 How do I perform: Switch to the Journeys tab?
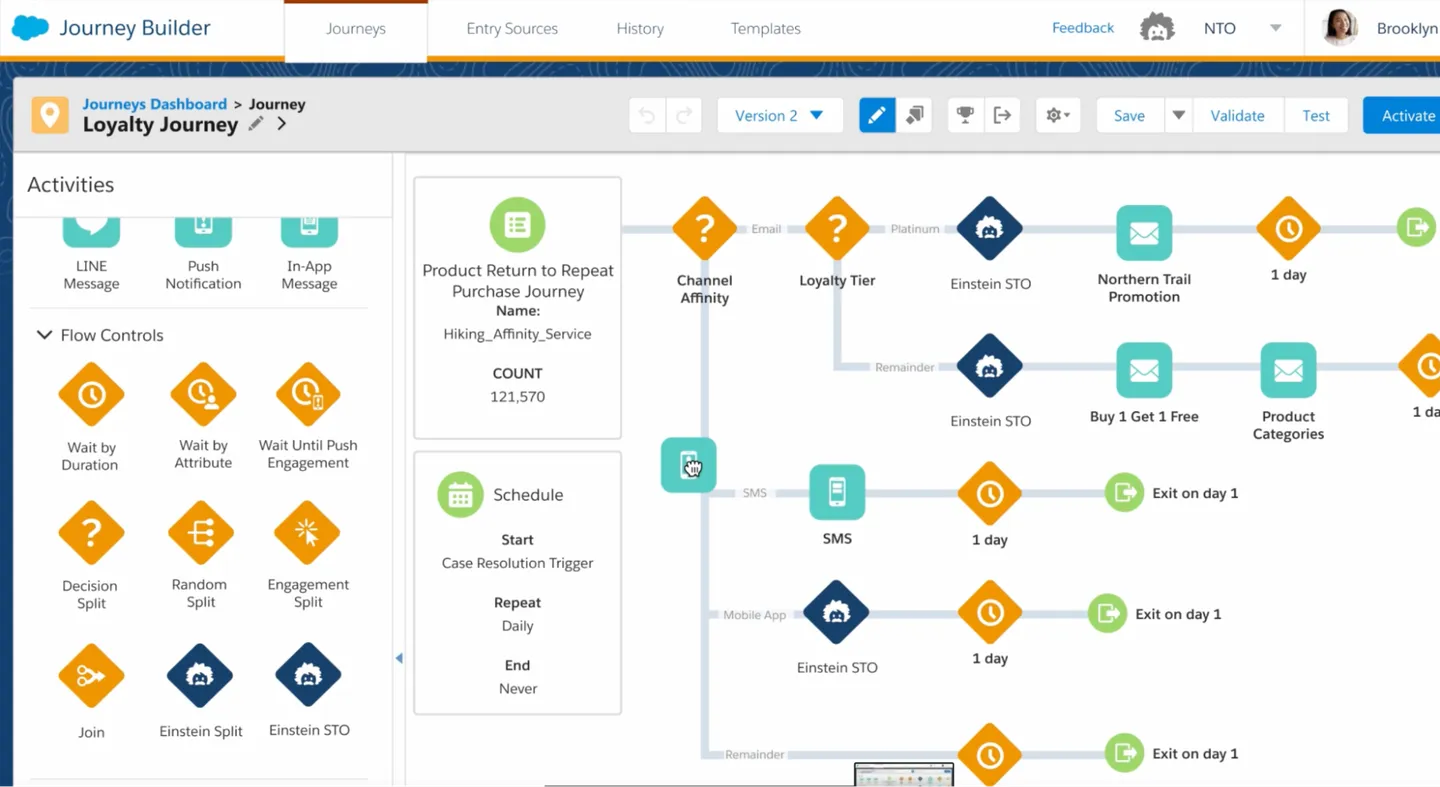(x=356, y=29)
